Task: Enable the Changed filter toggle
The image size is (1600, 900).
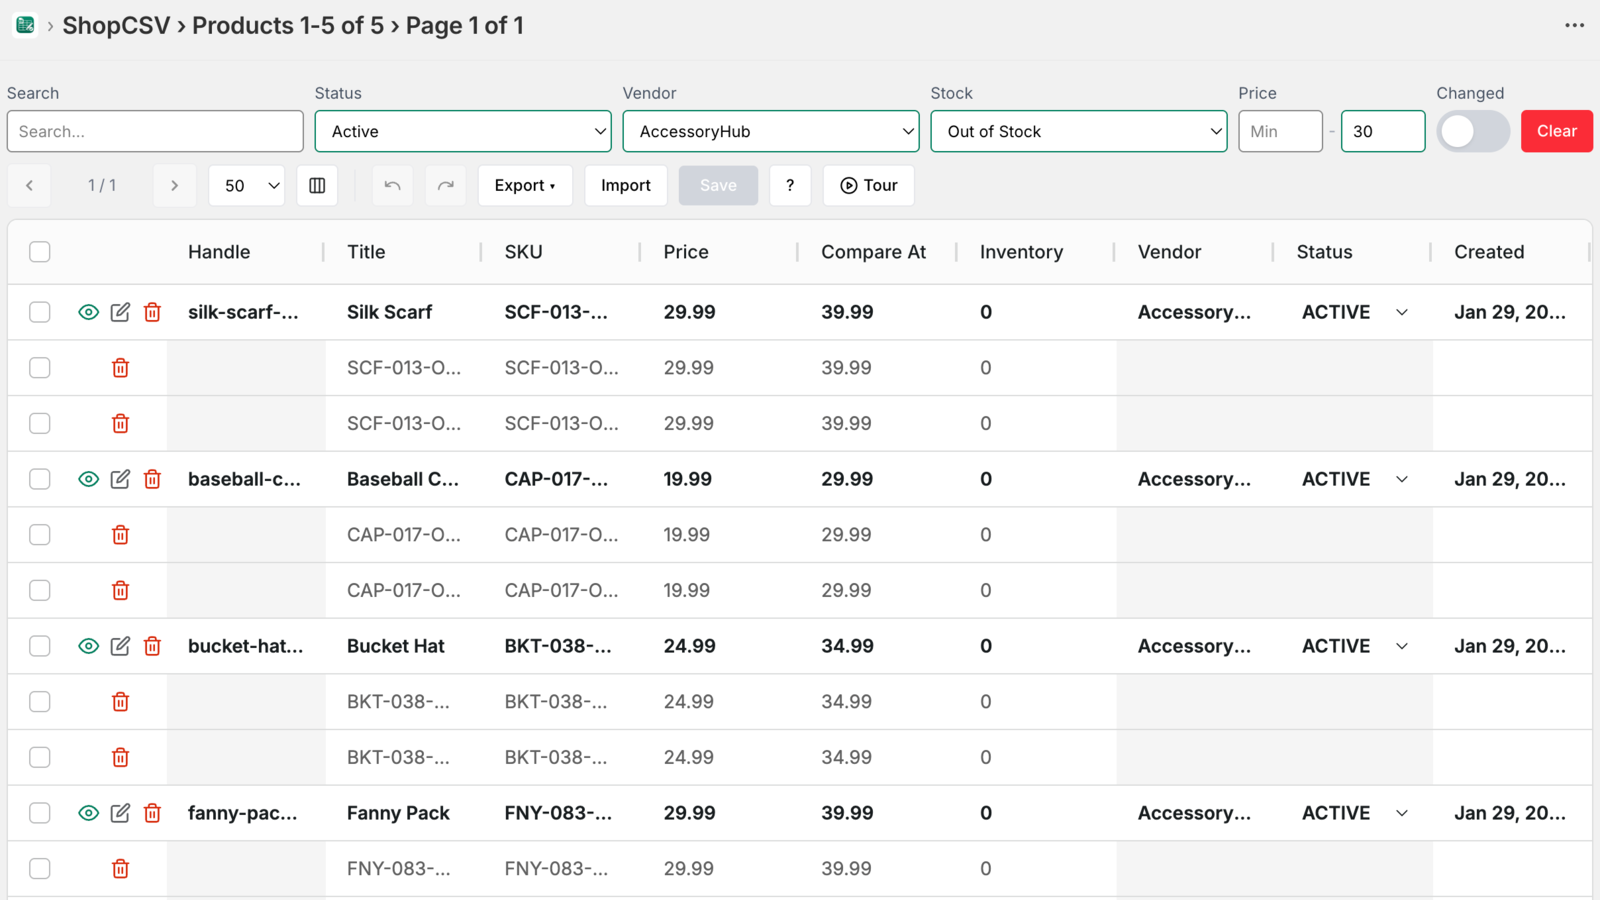Action: coord(1472,131)
